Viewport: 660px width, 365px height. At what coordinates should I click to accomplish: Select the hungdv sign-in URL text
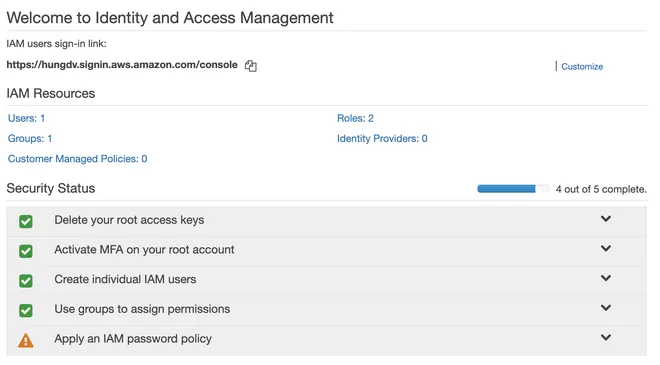122,65
